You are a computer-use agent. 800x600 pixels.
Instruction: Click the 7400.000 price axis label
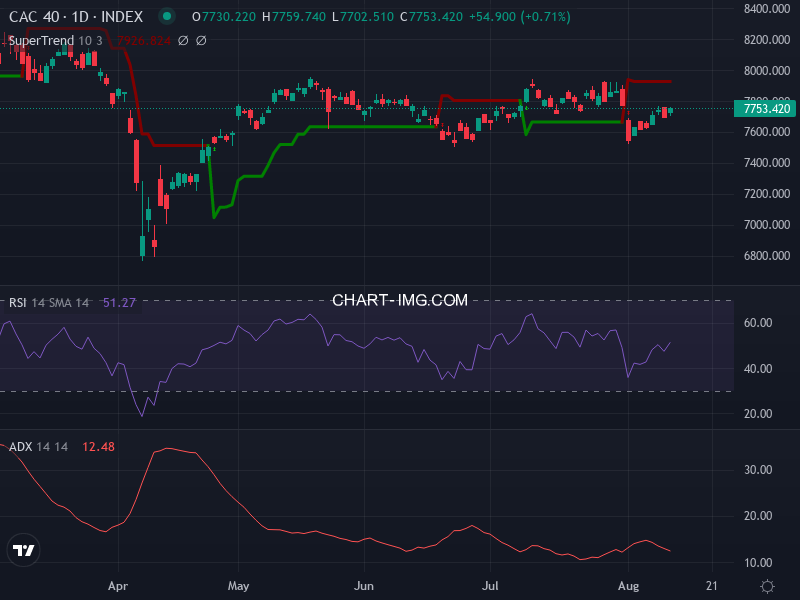point(767,163)
